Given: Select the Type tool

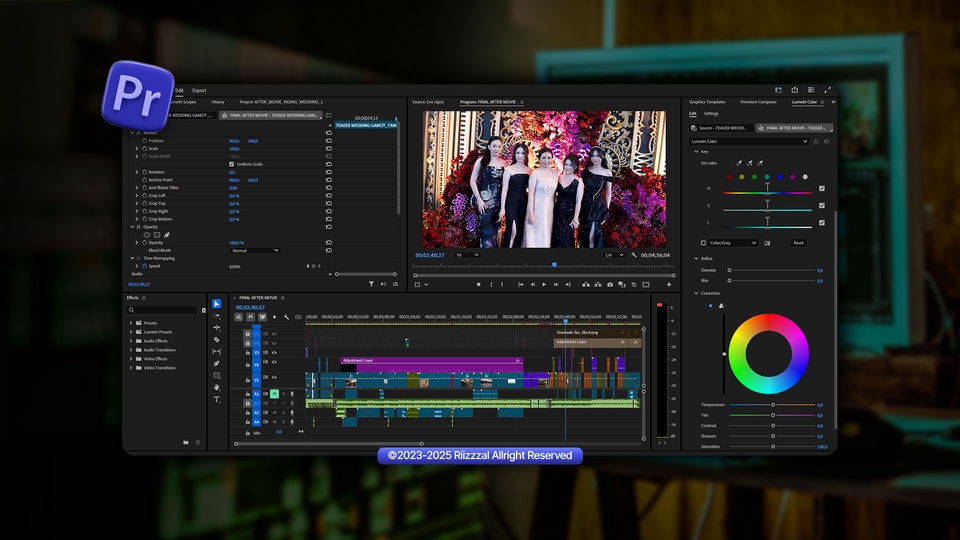Looking at the screenshot, I should tap(217, 399).
